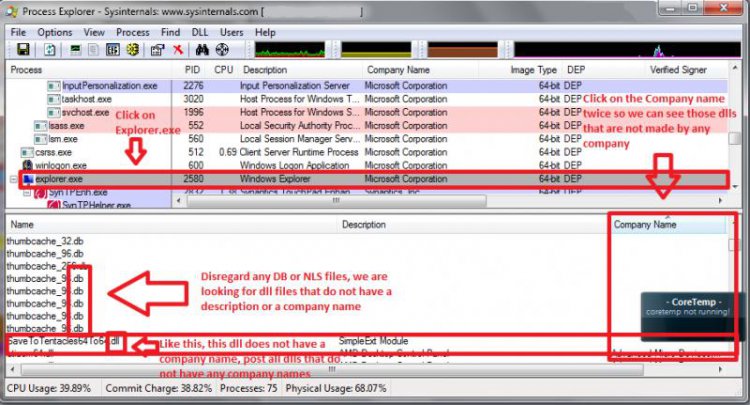
Task: Open the Help menu
Action: 265,32
